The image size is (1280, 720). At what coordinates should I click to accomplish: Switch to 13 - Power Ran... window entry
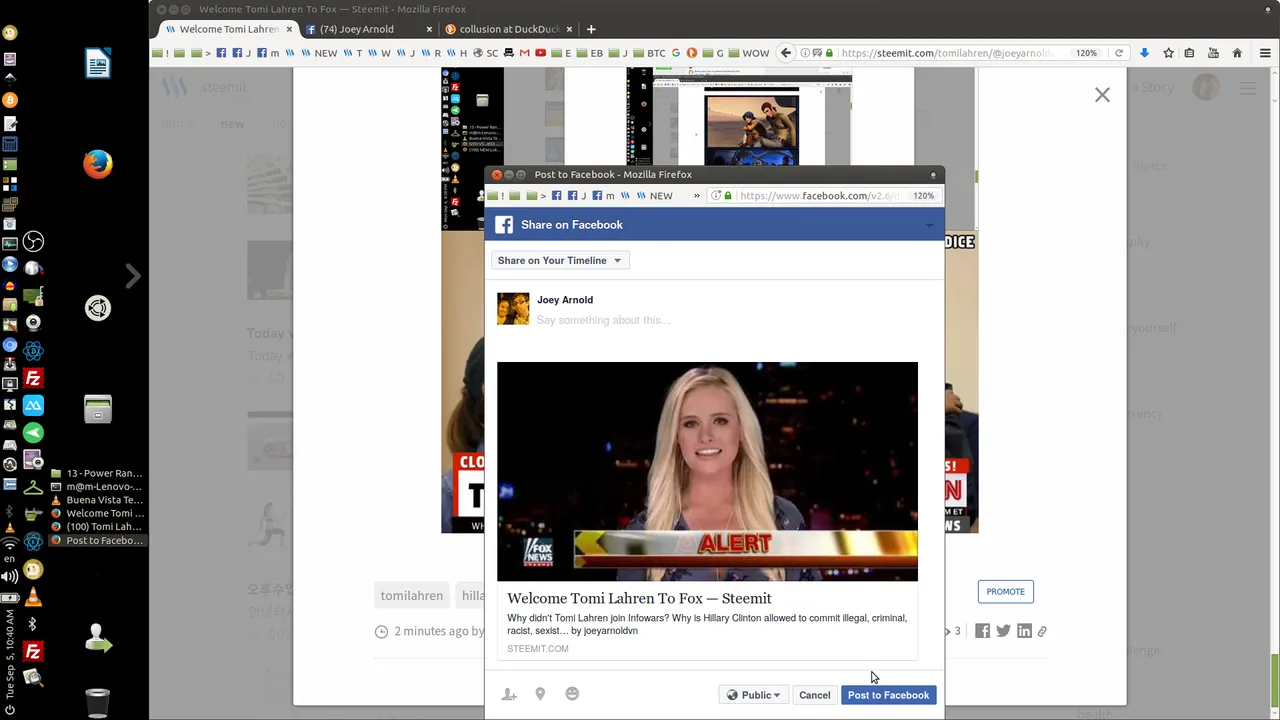(97, 473)
